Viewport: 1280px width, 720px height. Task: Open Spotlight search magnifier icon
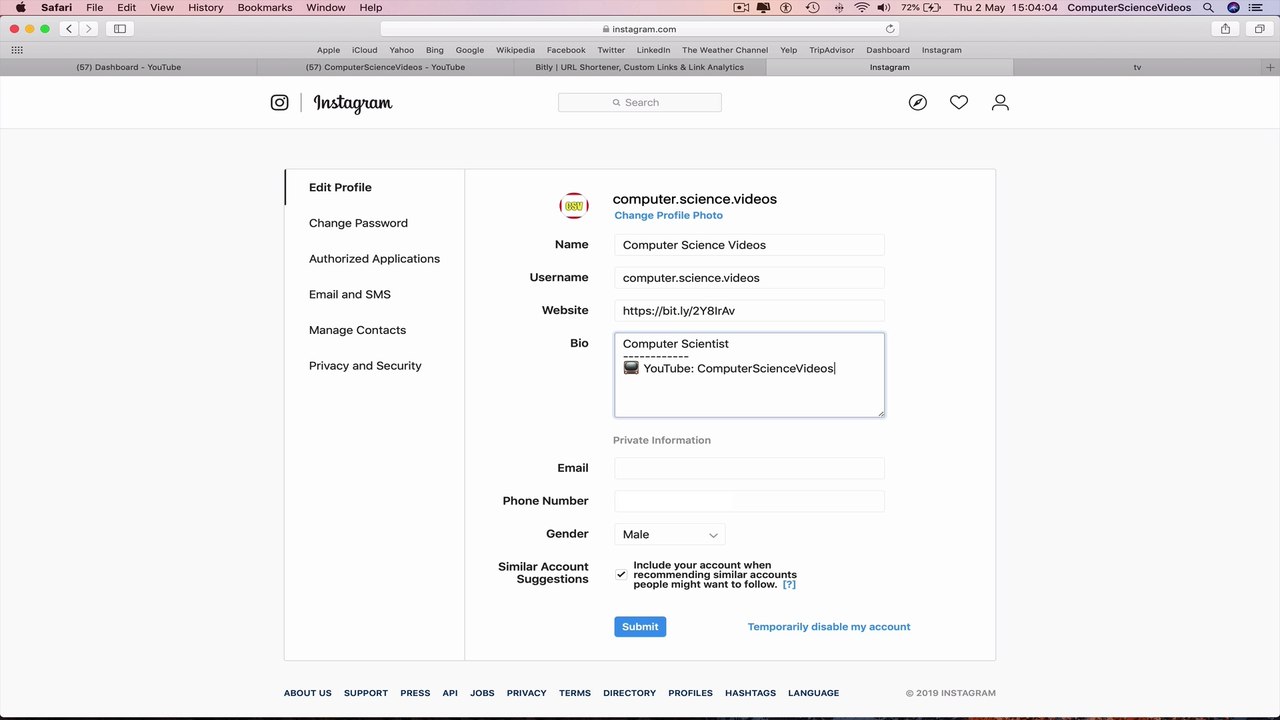tap(1208, 7)
